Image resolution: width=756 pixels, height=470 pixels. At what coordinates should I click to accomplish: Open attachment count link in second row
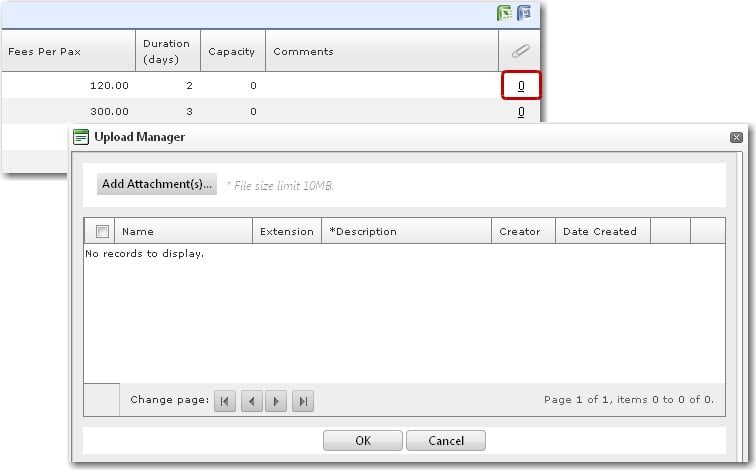[x=520, y=112]
